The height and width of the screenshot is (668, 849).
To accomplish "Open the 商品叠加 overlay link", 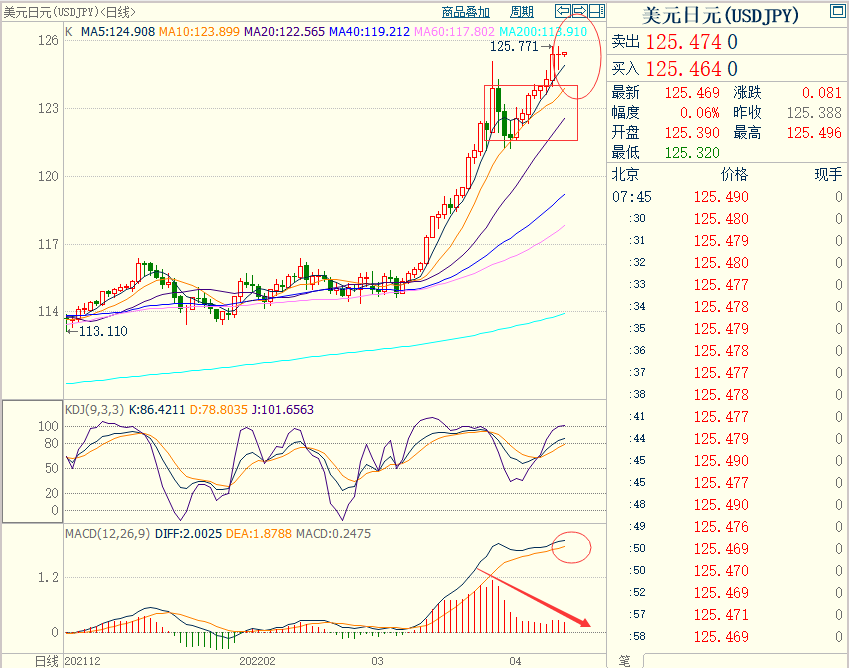I will (466, 11).
